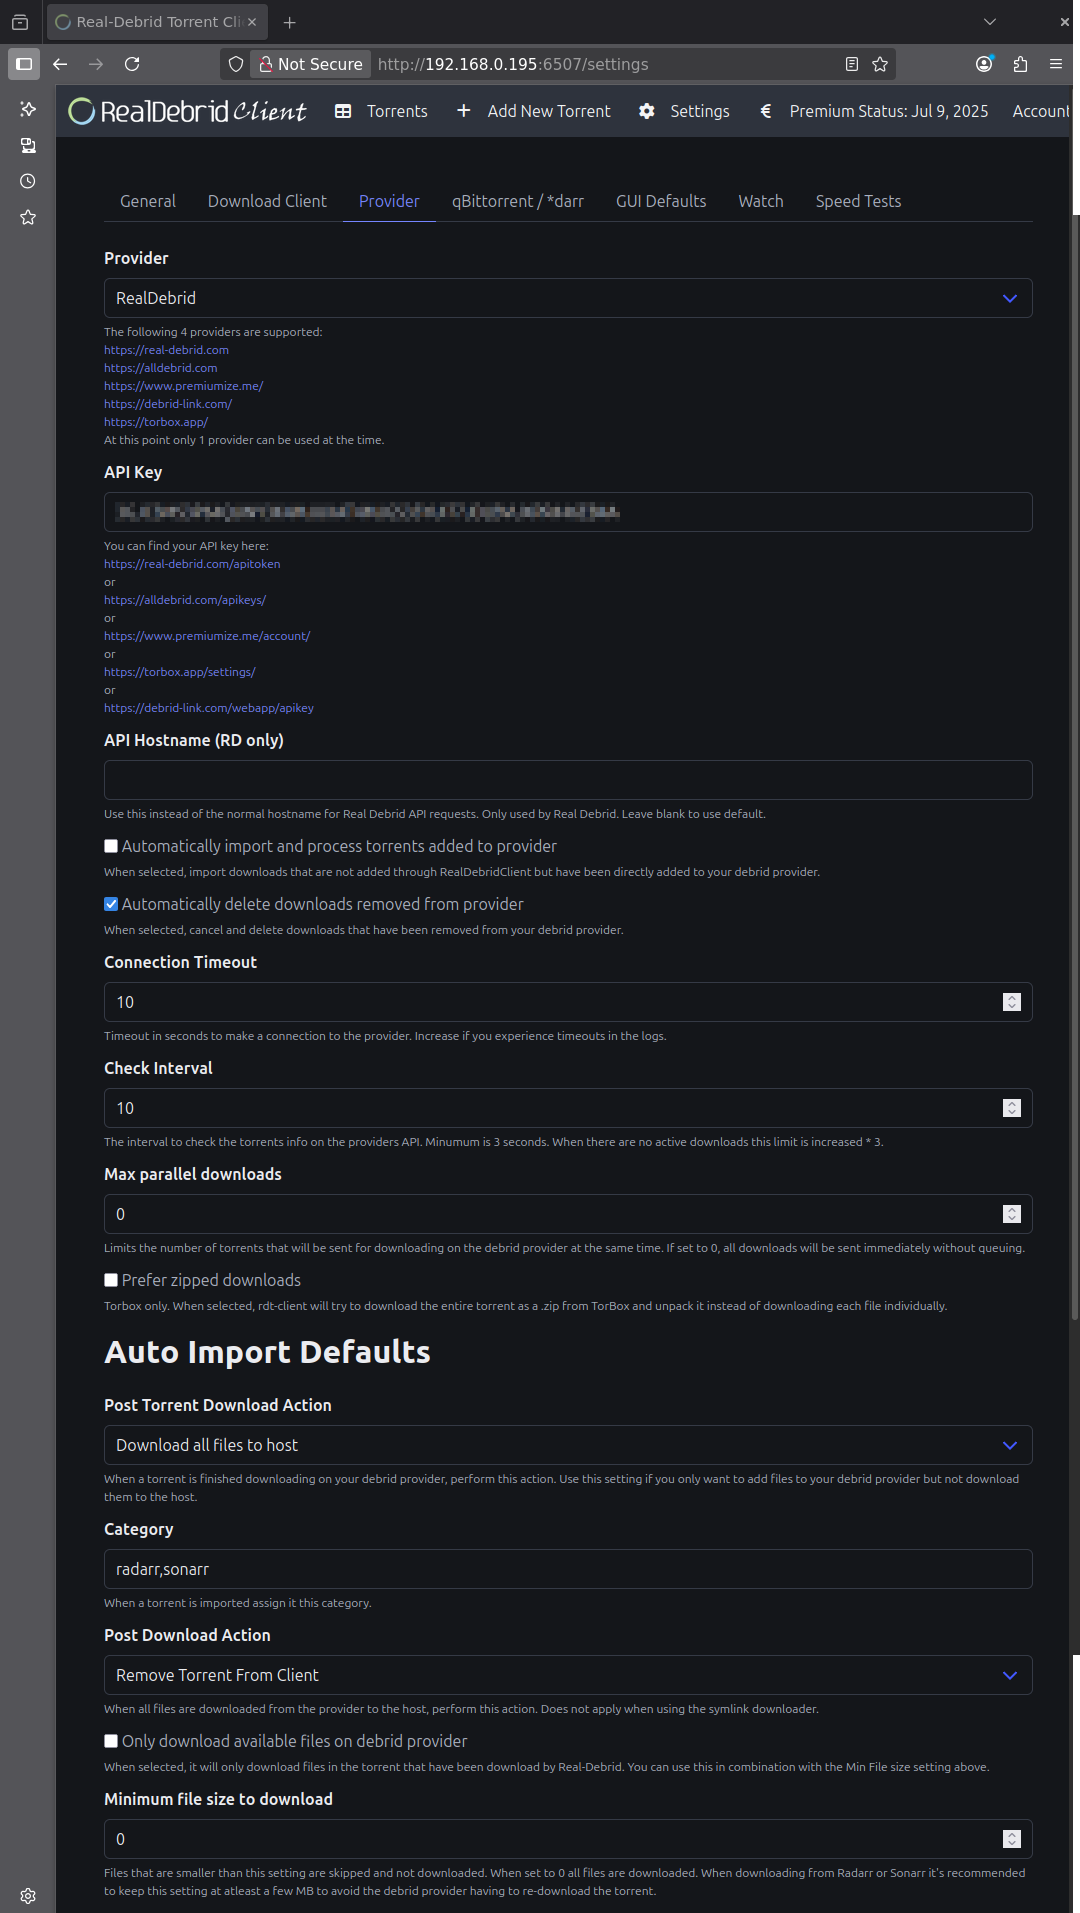Click the Minimum file size spinner arrows
The height and width of the screenshot is (1913, 1080).
pyautogui.click(x=1012, y=1839)
